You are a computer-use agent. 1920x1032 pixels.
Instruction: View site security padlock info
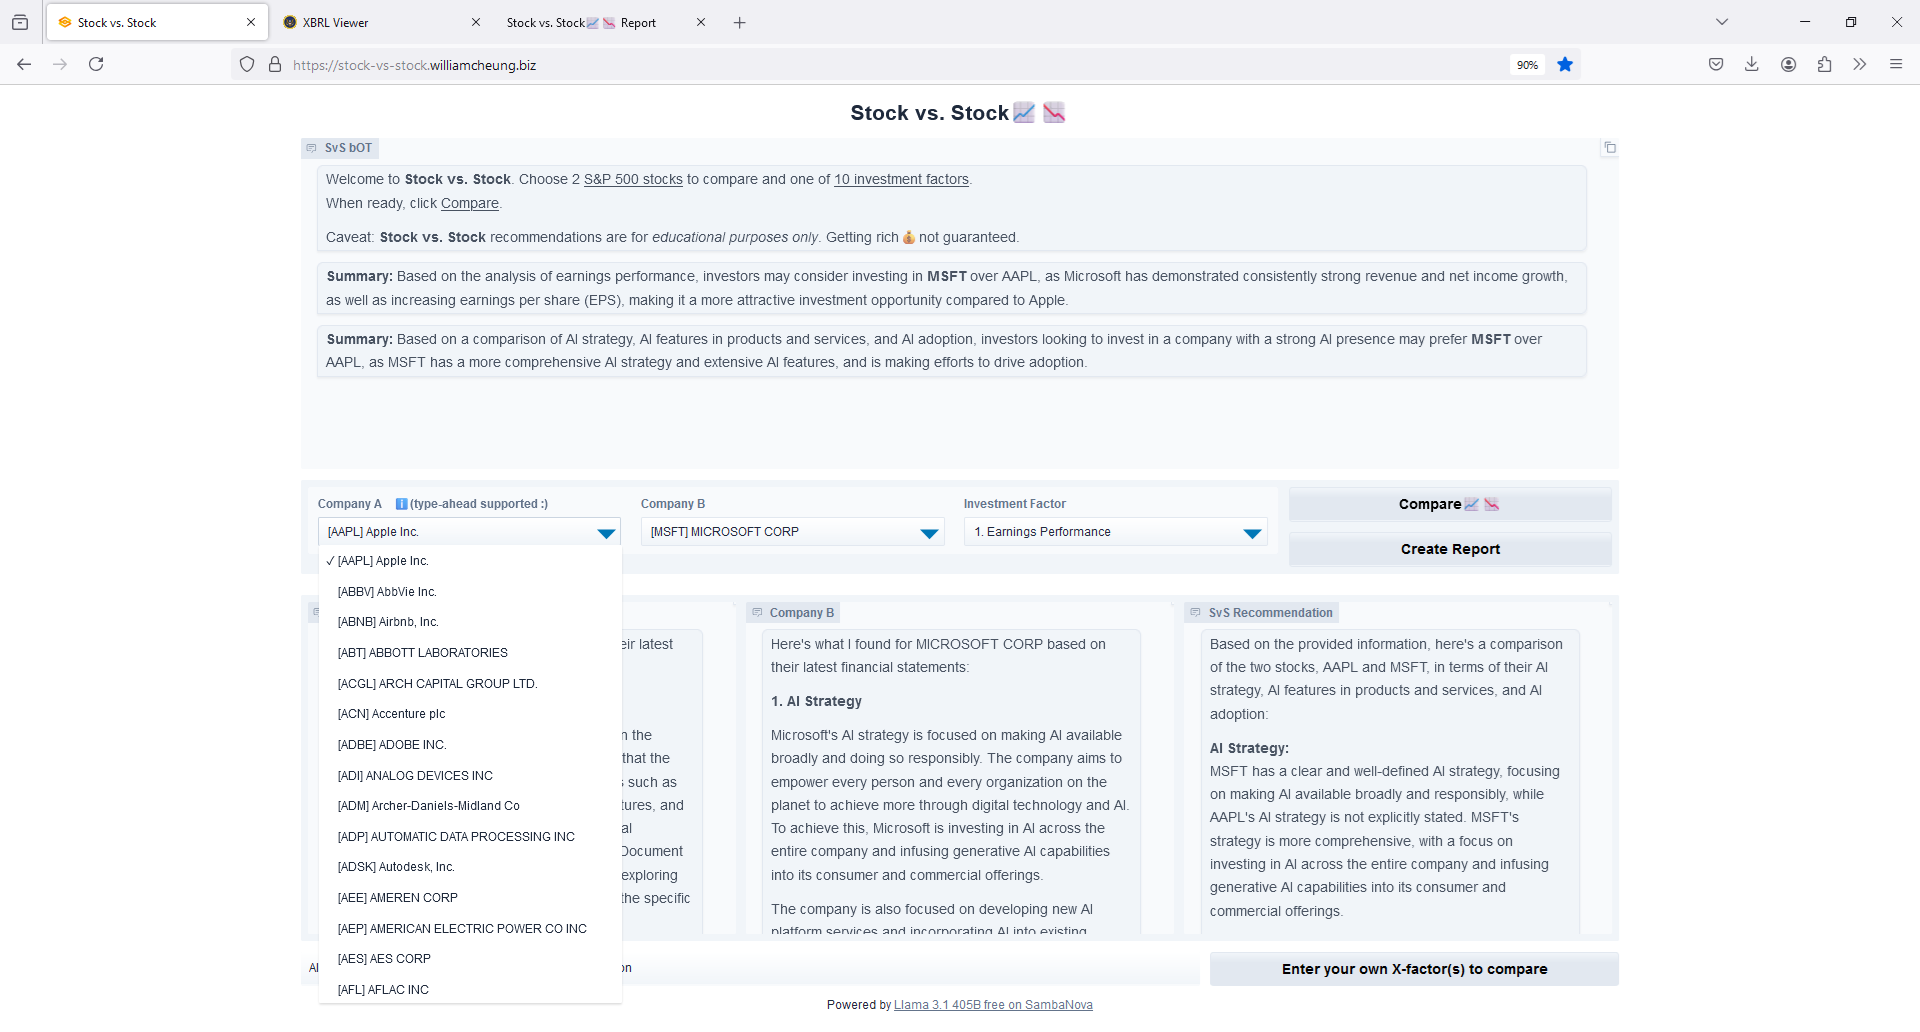[275, 65]
